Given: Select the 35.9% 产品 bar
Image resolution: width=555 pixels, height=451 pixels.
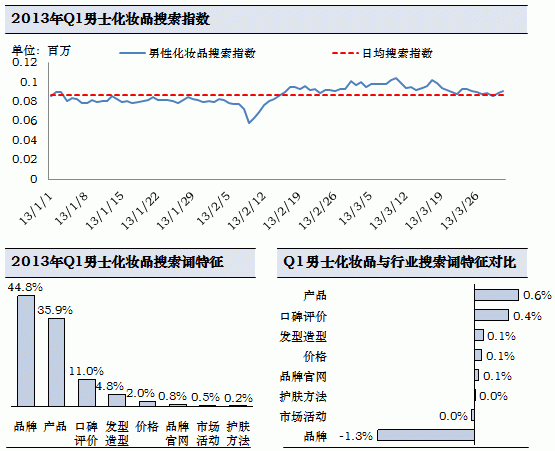Looking at the screenshot, I should tap(56, 362).
